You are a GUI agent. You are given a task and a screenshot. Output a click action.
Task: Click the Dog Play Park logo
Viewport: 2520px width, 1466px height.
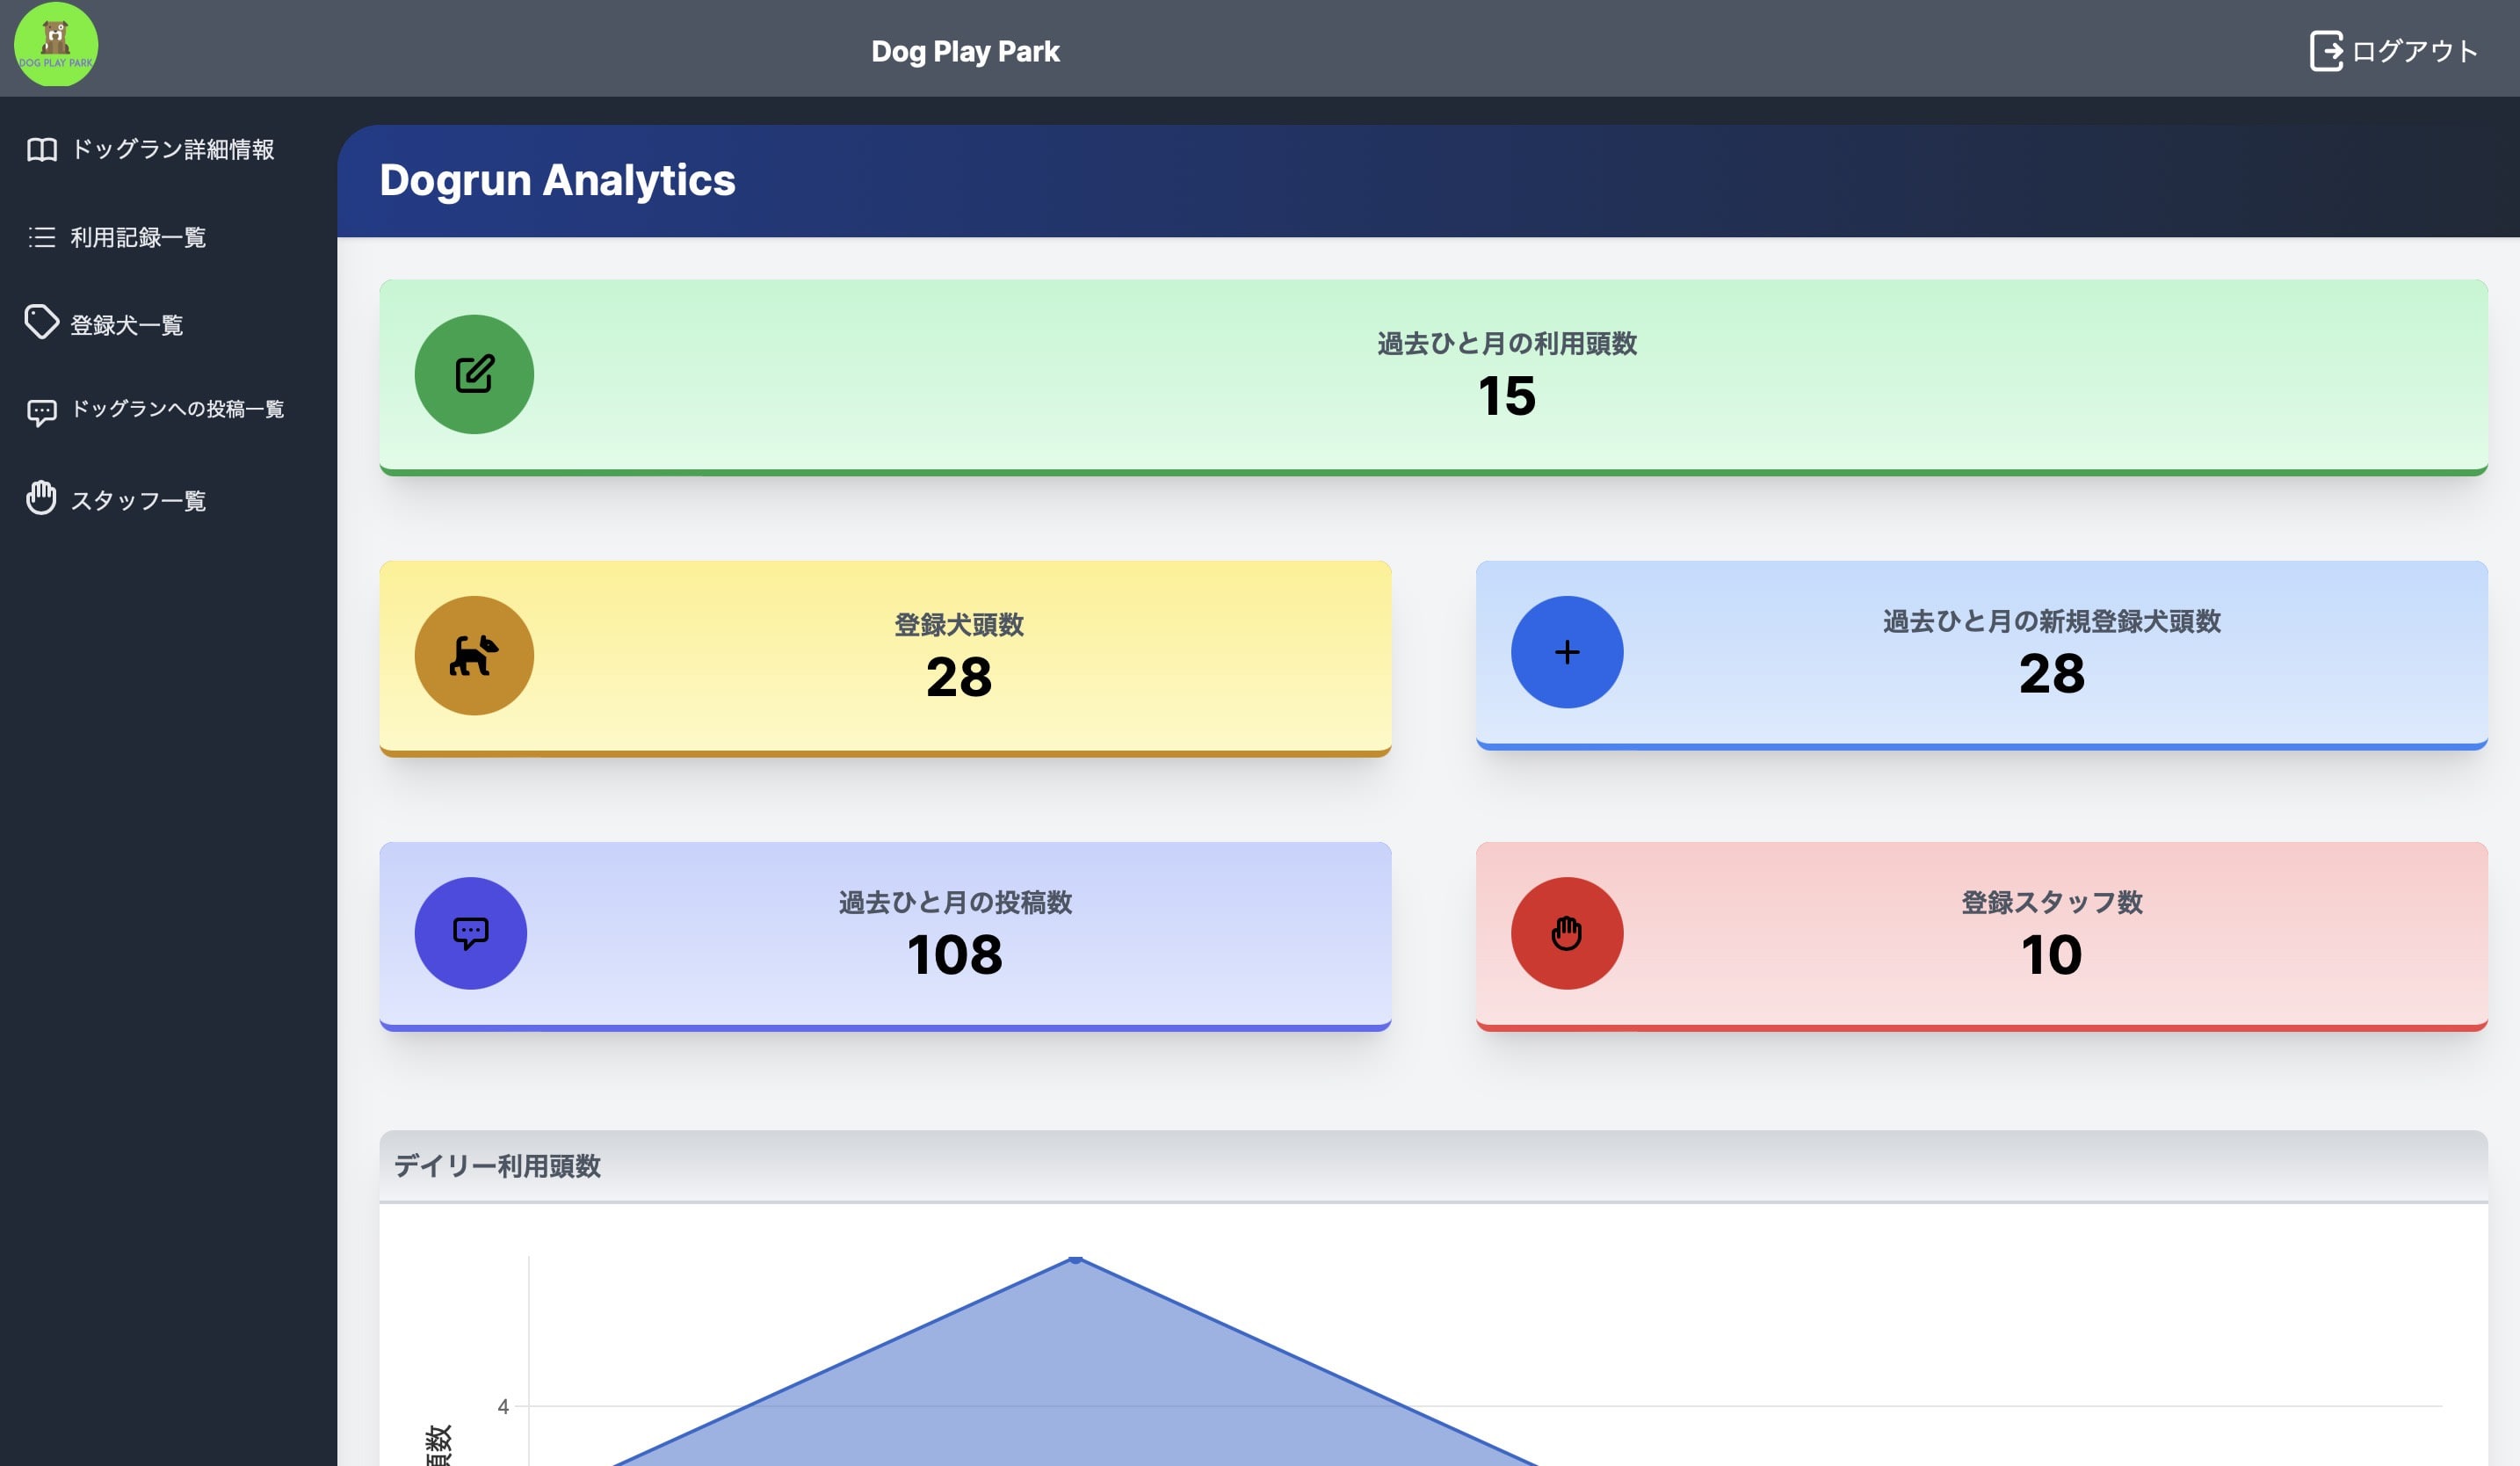coord(56,45)
